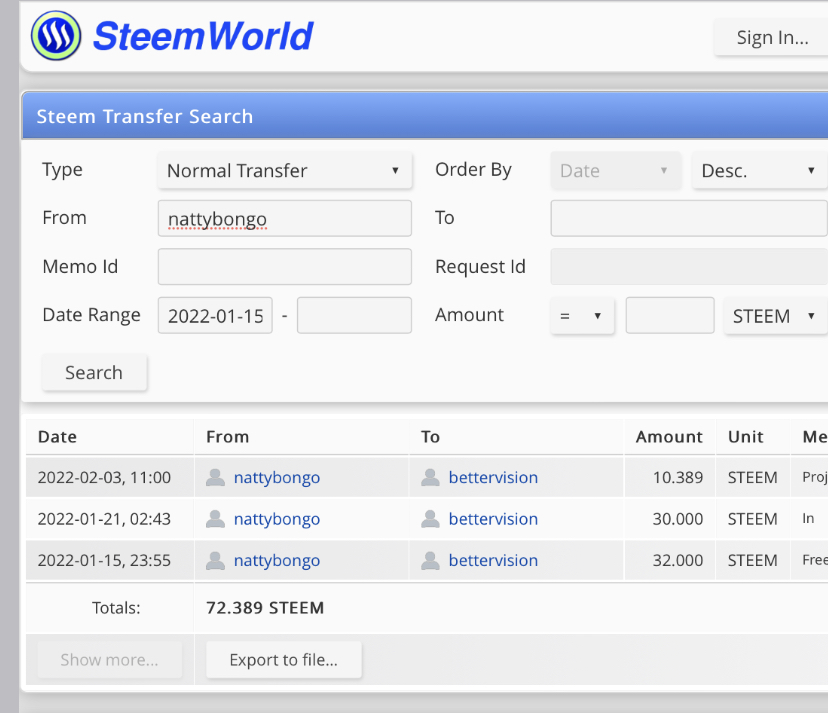Click the Search button
Image resolution: width=828 pixels, height=713 pixels.
(95, 372)
